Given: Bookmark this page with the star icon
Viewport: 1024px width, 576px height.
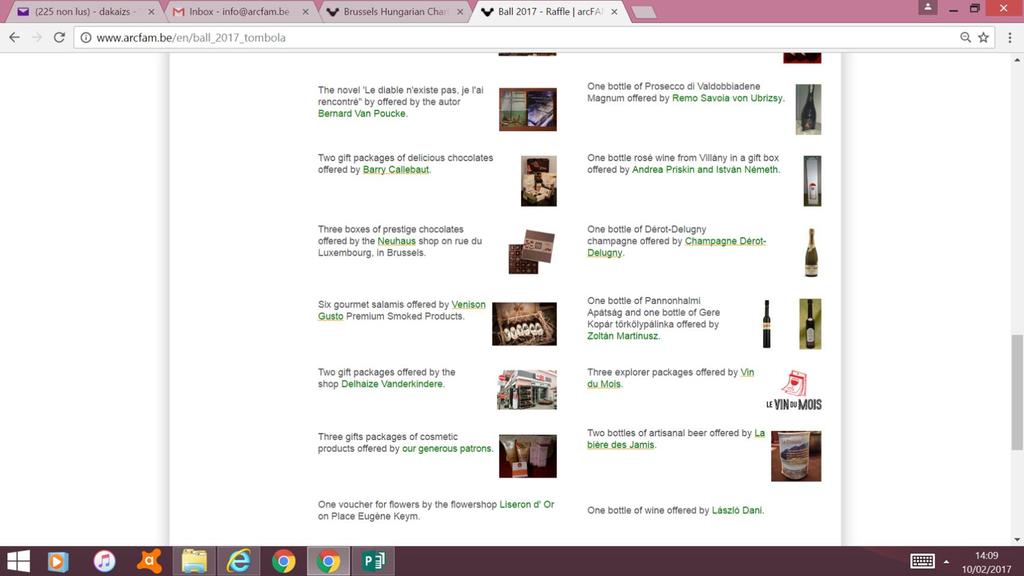Looking at the screenshot, I should [984, 37].
